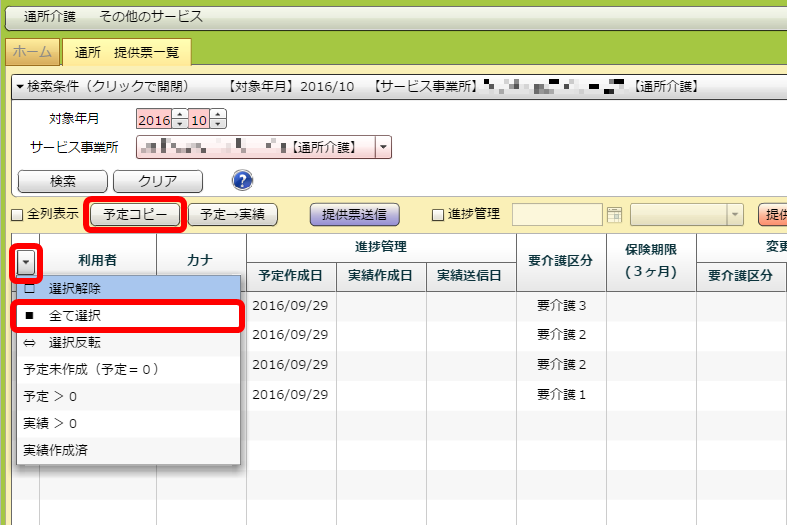The image size is (787, 525).
Task: Click the blue help question mark icon
Action: [x=242, y=181]
